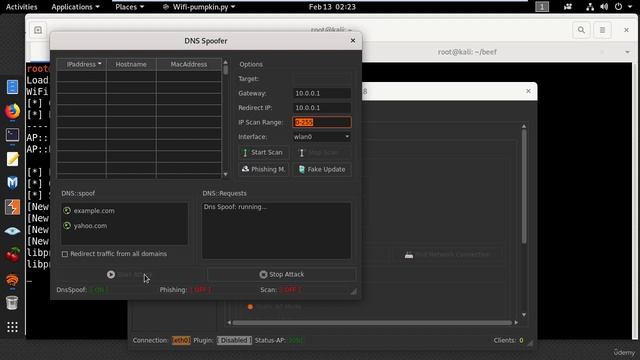
Task: Click the disabled Stop Scan button
Action: coord(322,152)
